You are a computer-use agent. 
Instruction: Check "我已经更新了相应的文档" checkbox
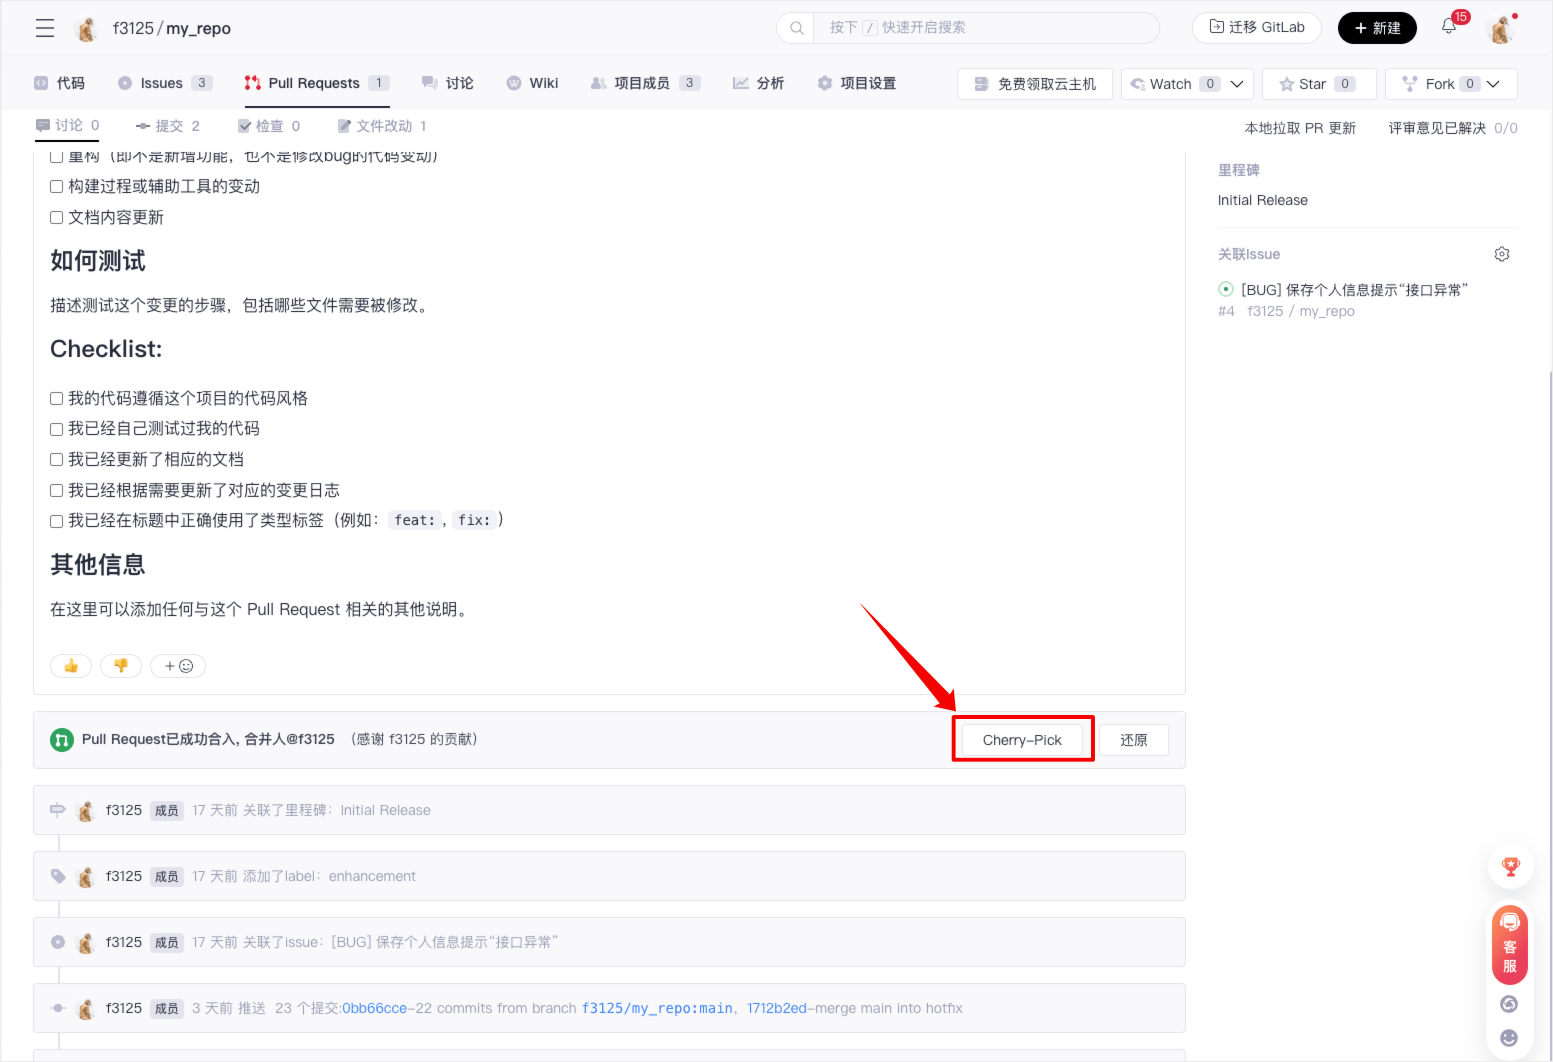[x=57, y=460]
